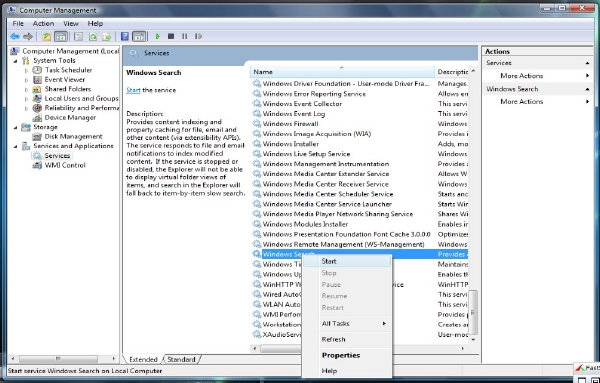Switch to the Standard tab

point(181,360)
